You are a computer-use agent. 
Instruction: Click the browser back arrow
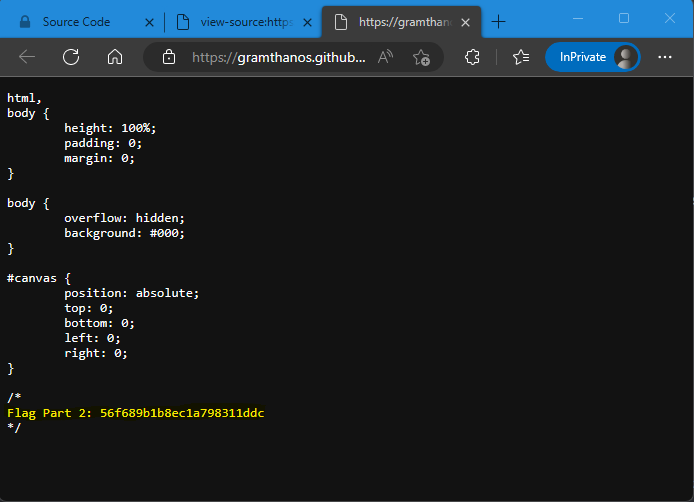[27, 57]
